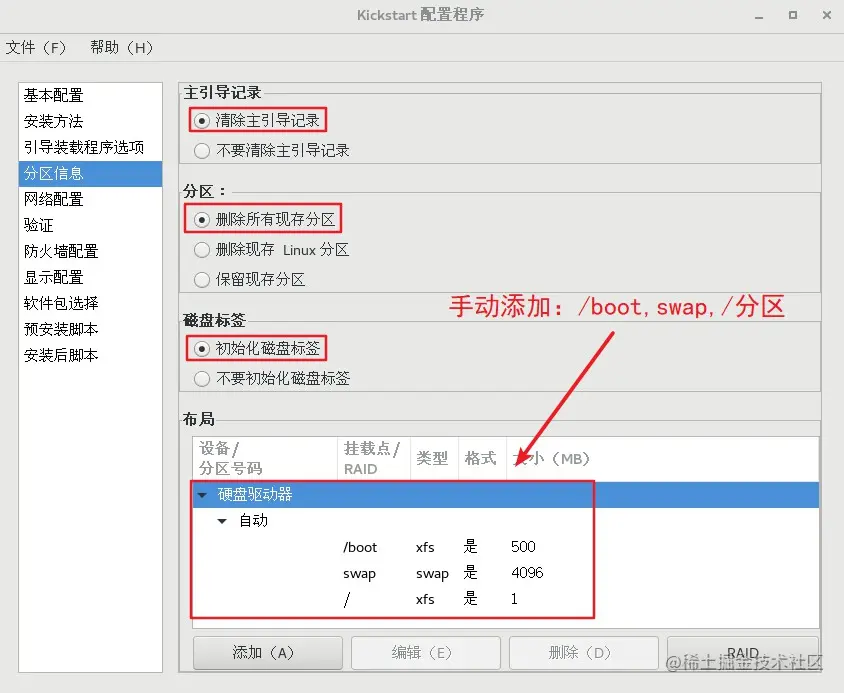Image resolution: width=844 pixels, height=693 pixels.
Task: Click the 500 size value
Action: click(x=523, y=547)
